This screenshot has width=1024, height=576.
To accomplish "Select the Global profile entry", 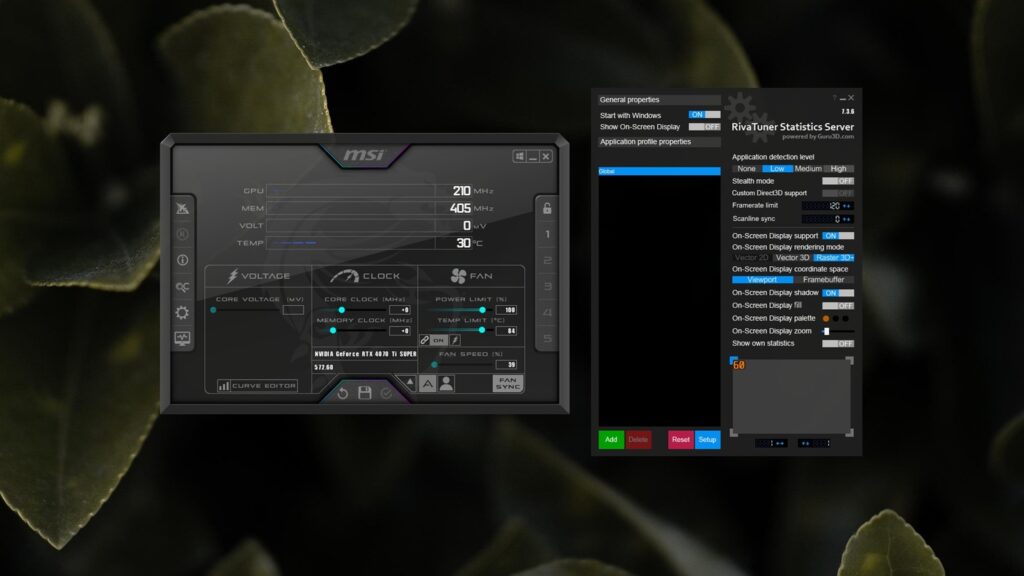I will pyautogui.click(x=660, y=171).
